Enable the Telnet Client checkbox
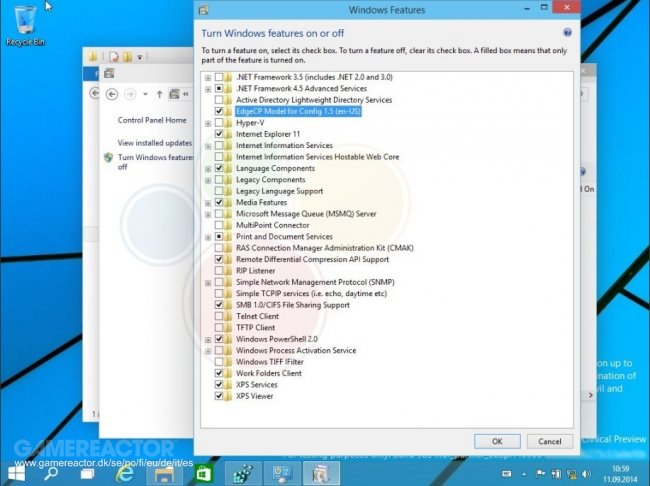Screen dimensions: 650x486 219,316
